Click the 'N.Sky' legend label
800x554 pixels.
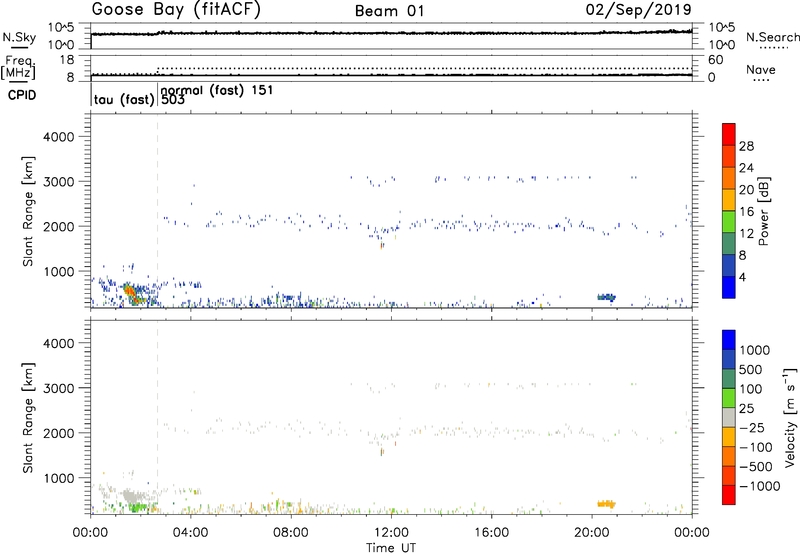(x=19, y=37)
